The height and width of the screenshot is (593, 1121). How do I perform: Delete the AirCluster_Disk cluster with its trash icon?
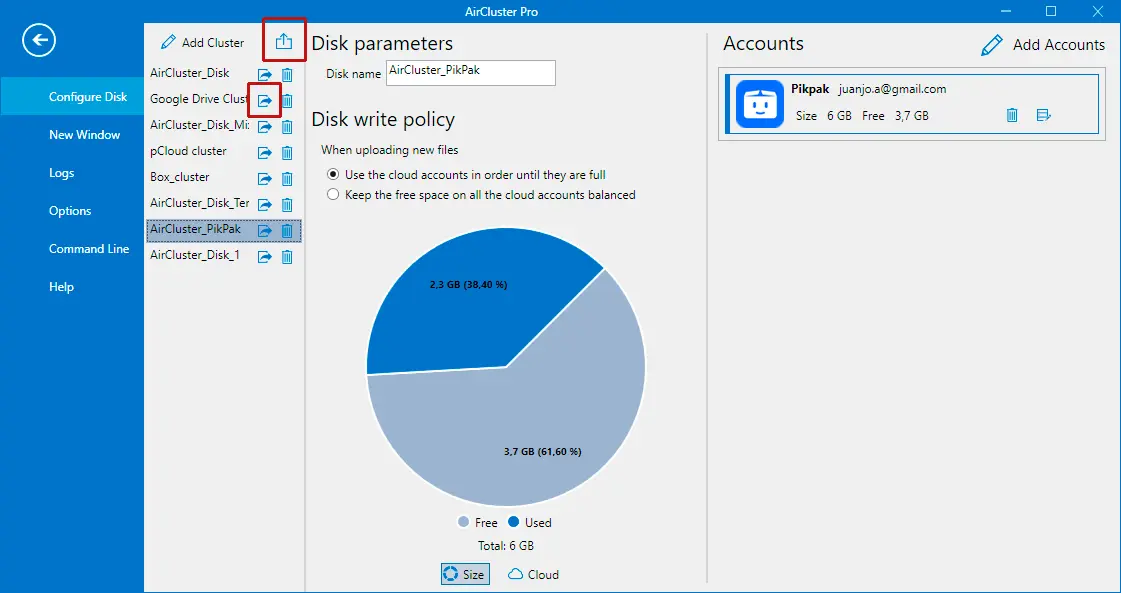[287, 74]
